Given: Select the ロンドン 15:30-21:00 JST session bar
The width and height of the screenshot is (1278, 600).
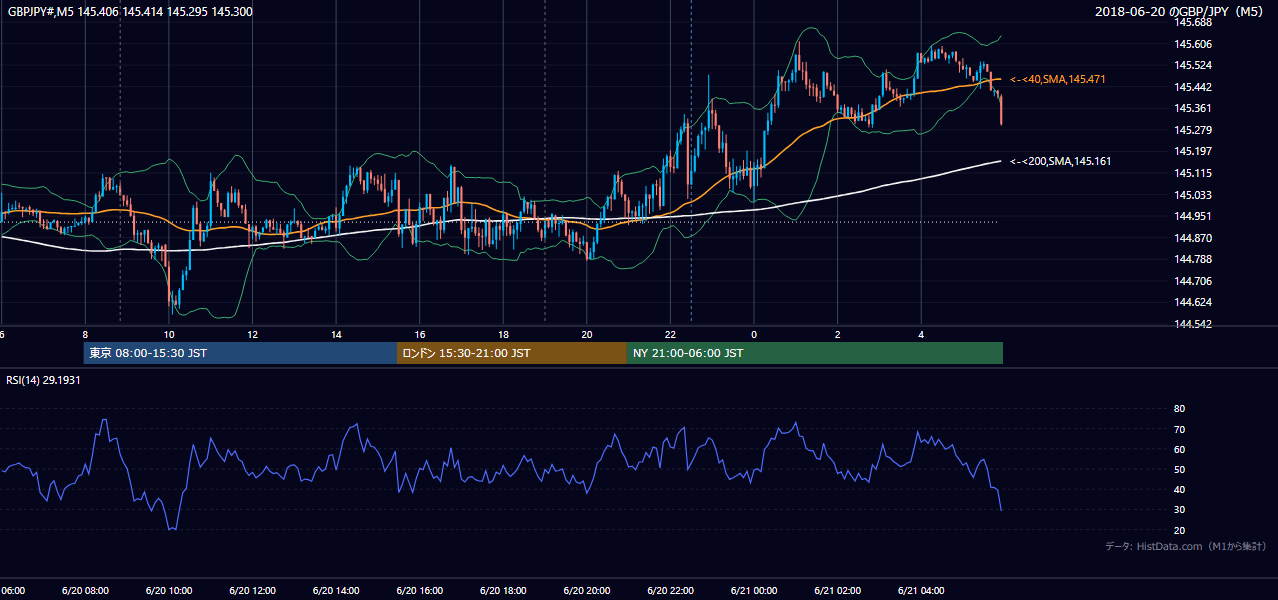Looking at the screenshot, I should point(512,353).
